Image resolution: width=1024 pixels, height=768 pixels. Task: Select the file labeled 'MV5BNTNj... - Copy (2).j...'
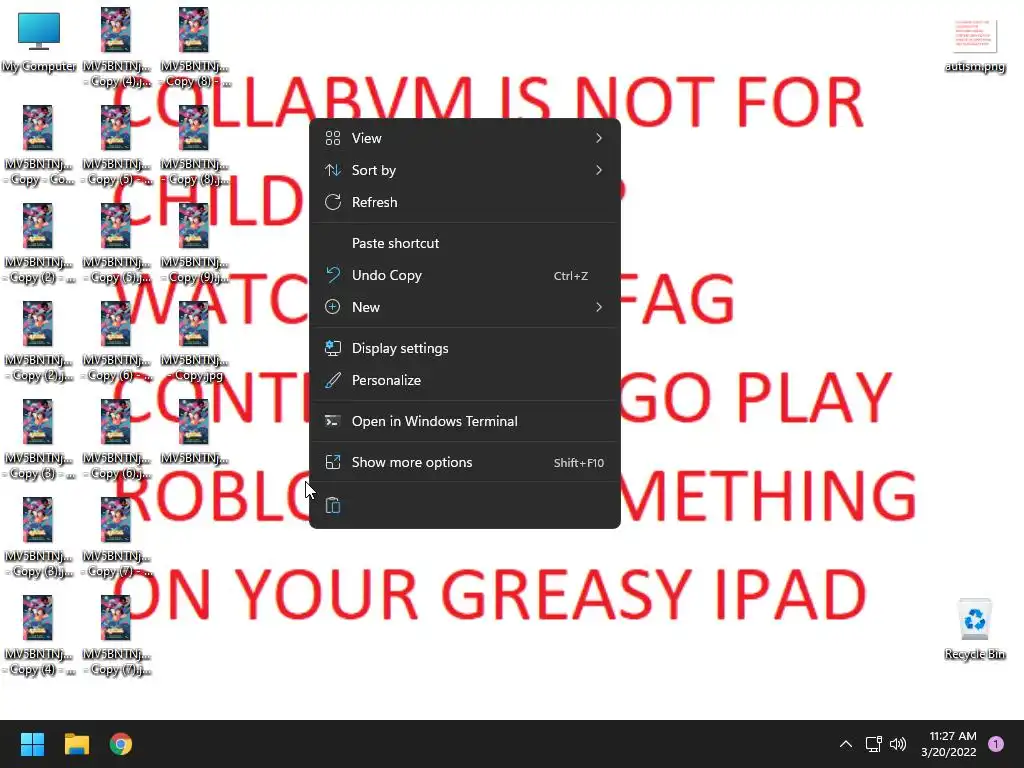pos(38,342)
